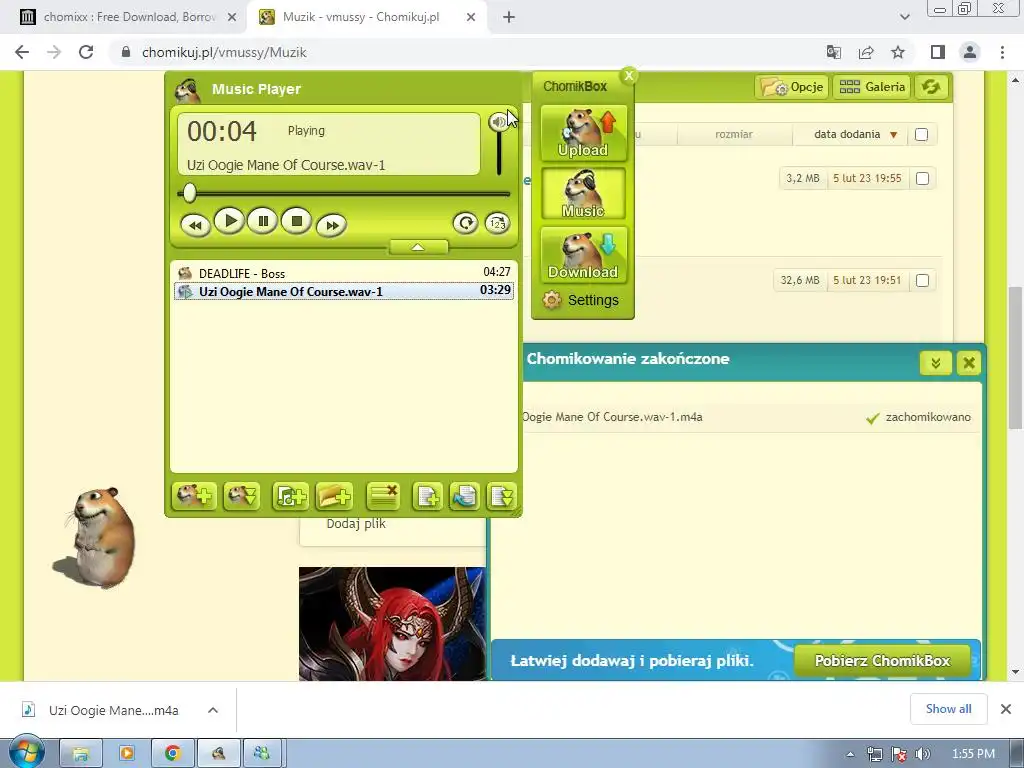Pause the currently playing track

point(263,221)
